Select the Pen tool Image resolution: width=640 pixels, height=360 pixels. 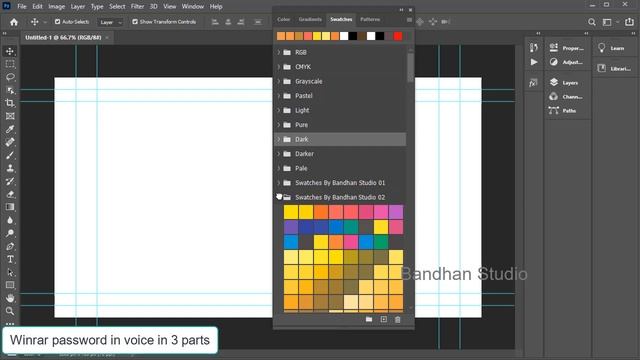pyautogui.click(x=10, y=246)
